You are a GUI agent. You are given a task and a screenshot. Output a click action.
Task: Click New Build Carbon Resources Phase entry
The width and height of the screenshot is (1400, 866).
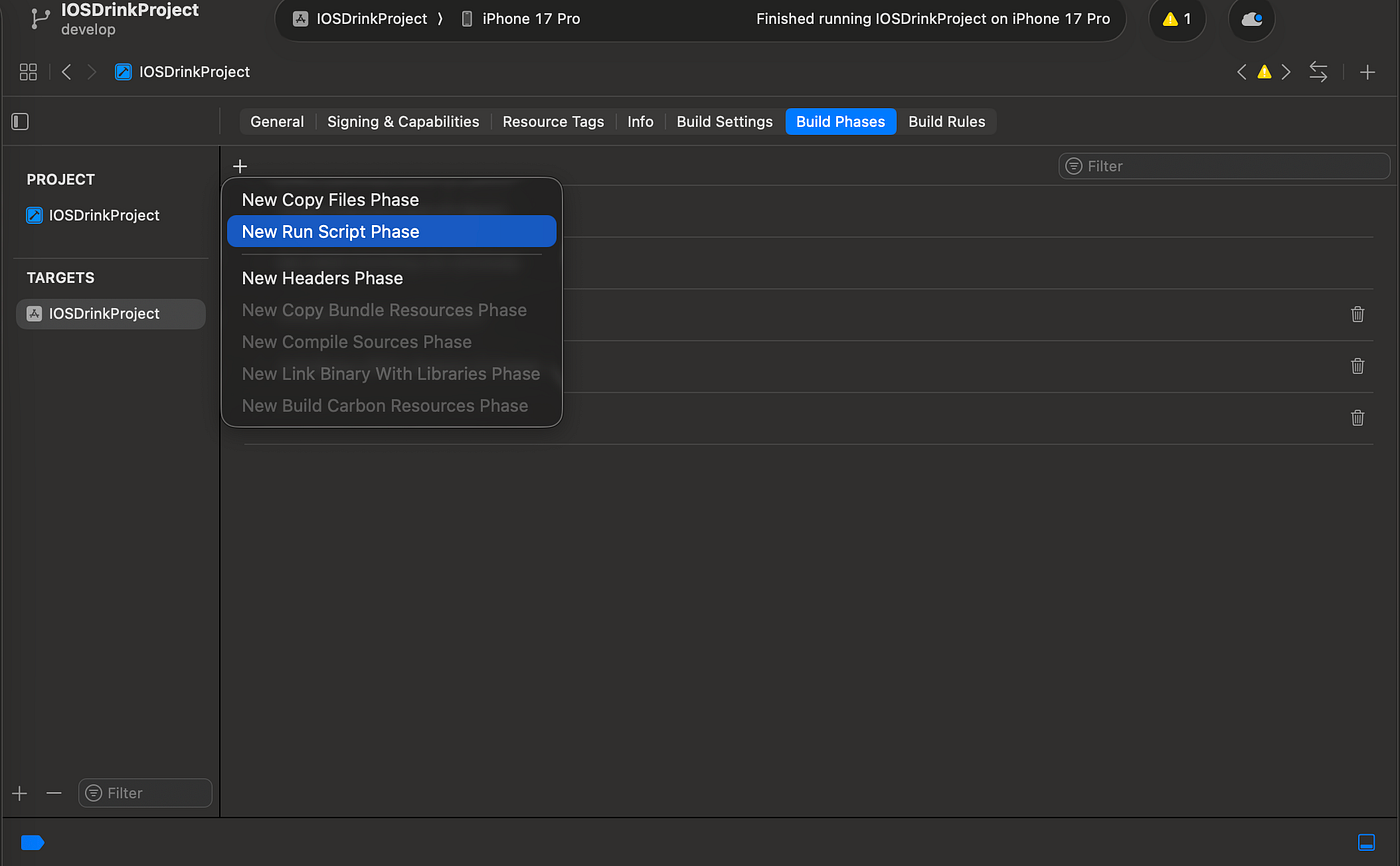tap(391, 406)
